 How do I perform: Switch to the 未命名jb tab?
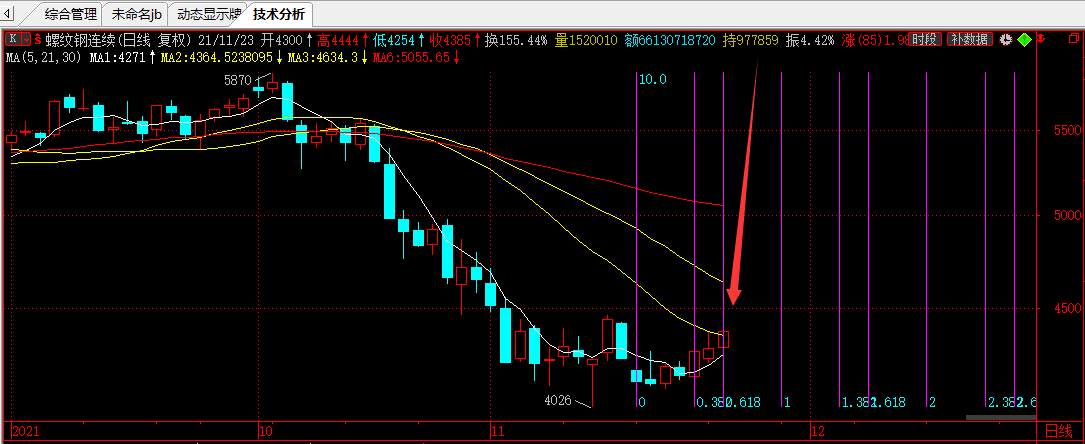click(136, 14)
